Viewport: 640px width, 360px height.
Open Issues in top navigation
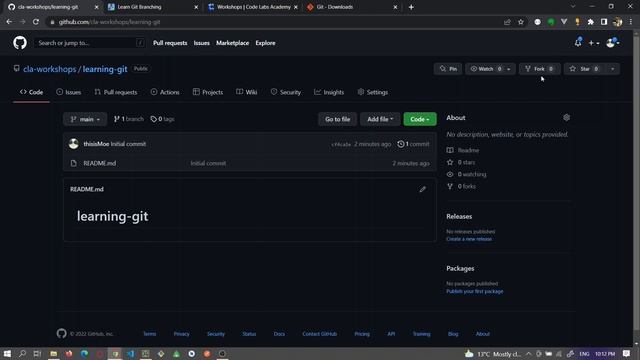click(202, 43)
